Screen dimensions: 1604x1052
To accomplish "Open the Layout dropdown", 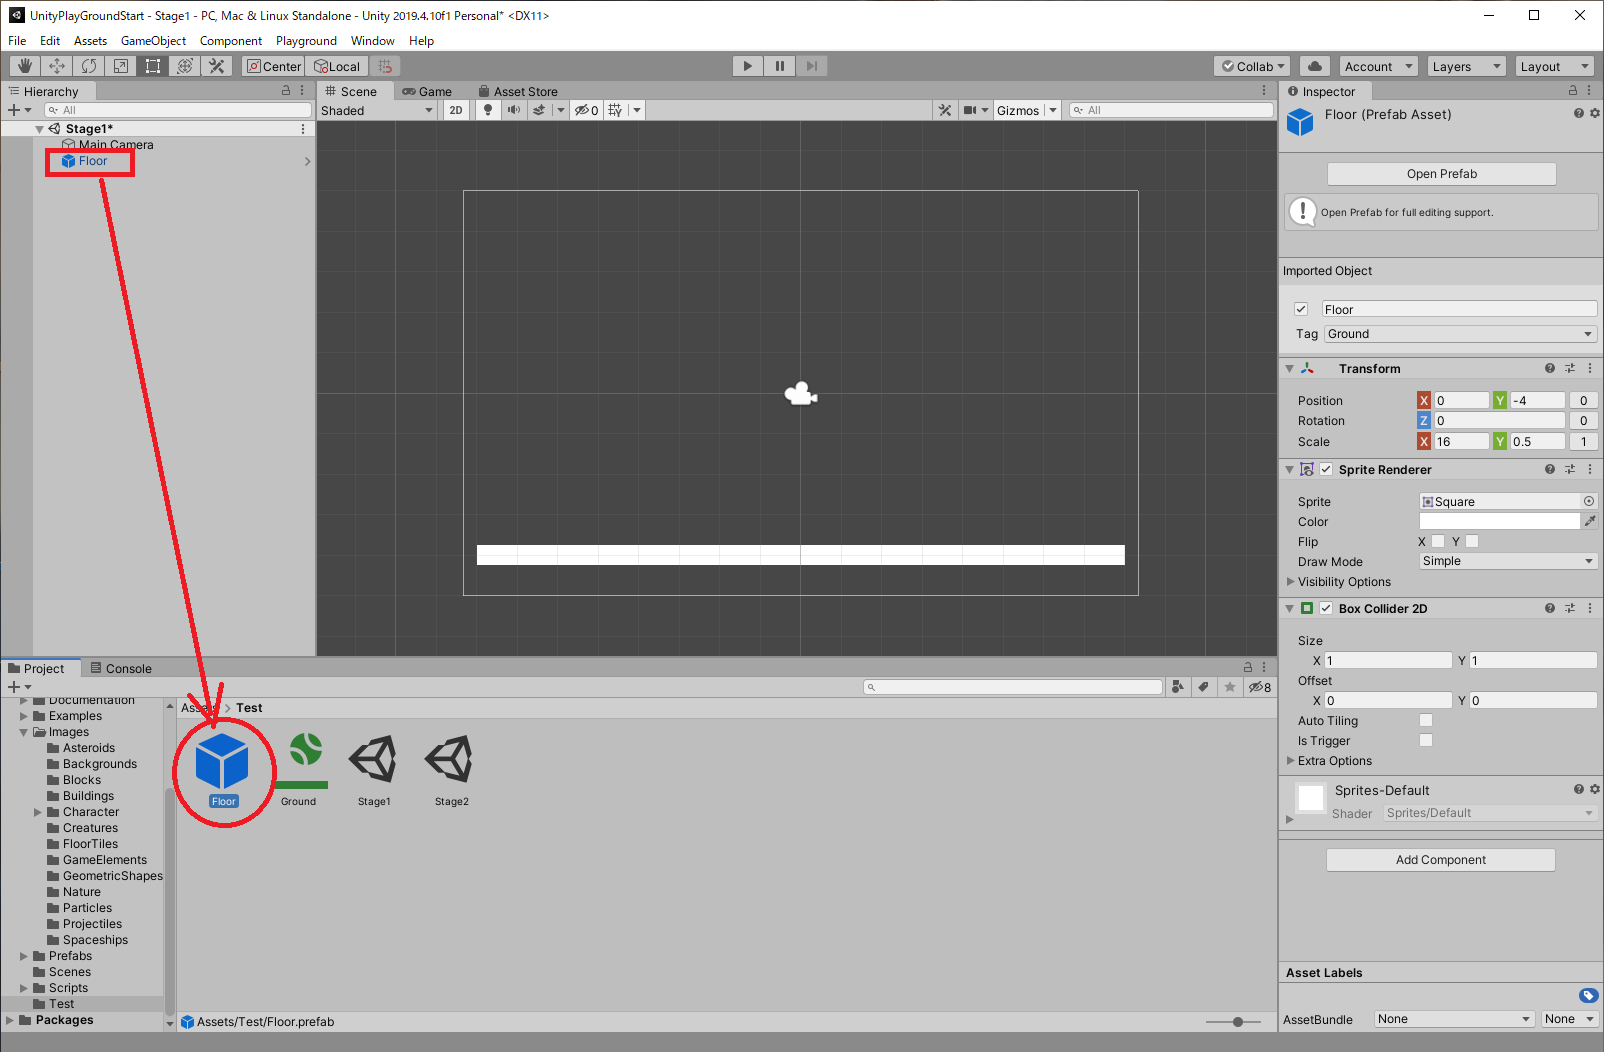I will (1553, 66).
